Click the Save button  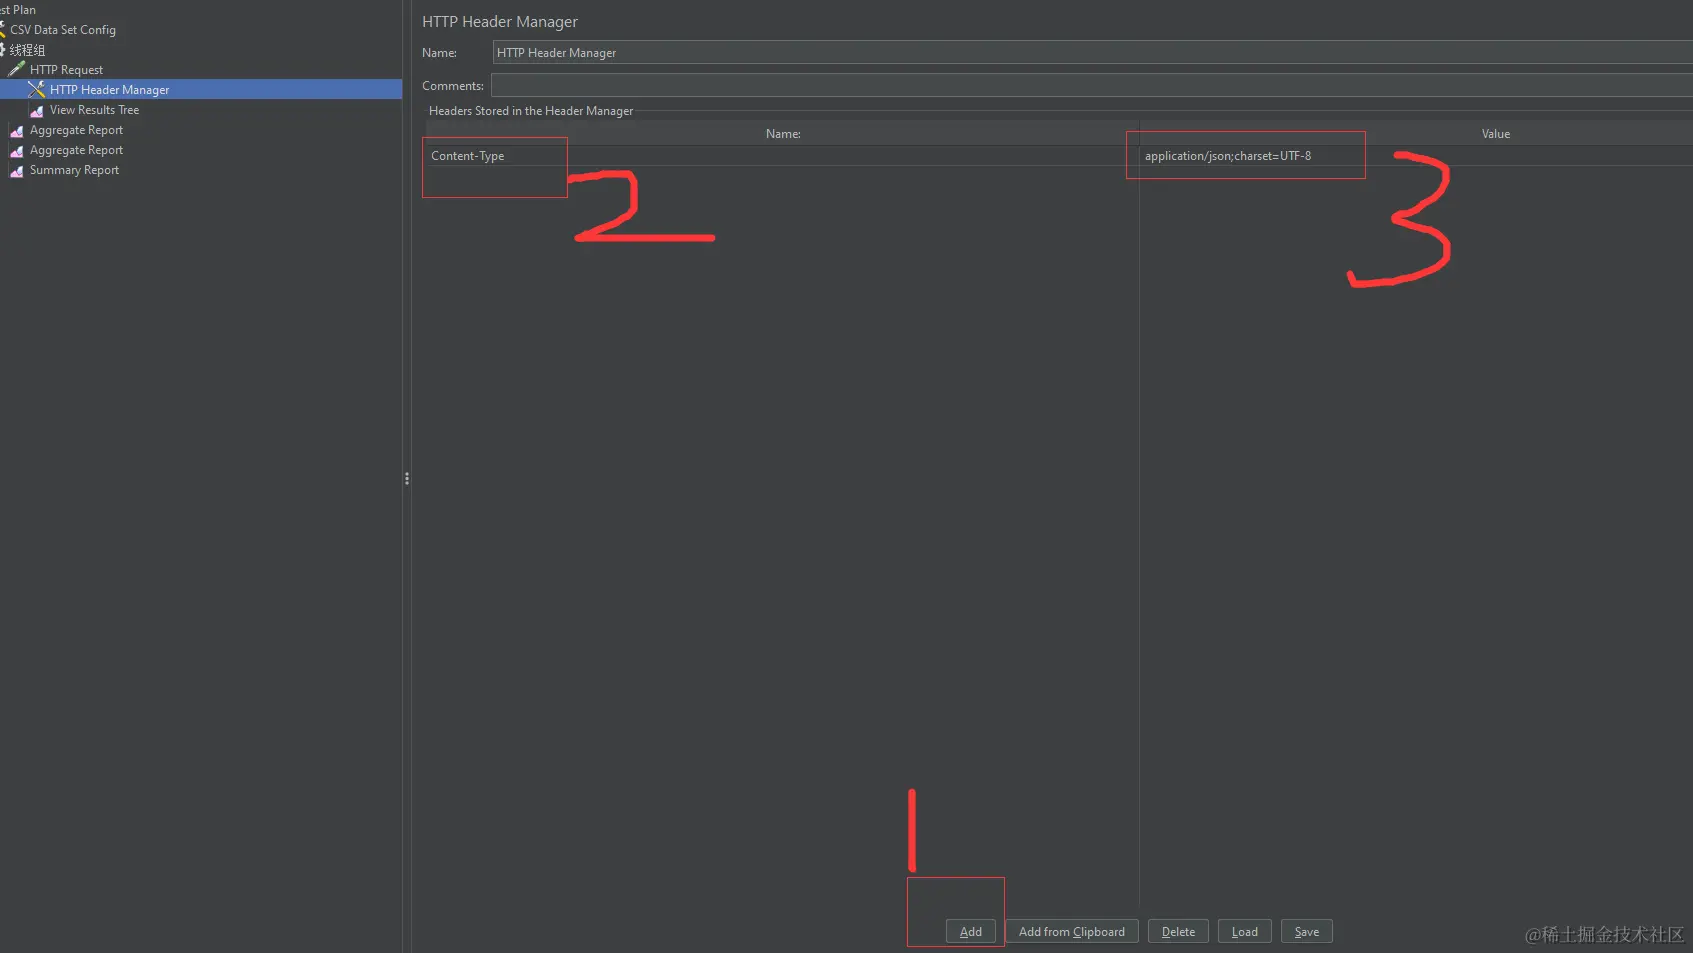coord(1307,932)
